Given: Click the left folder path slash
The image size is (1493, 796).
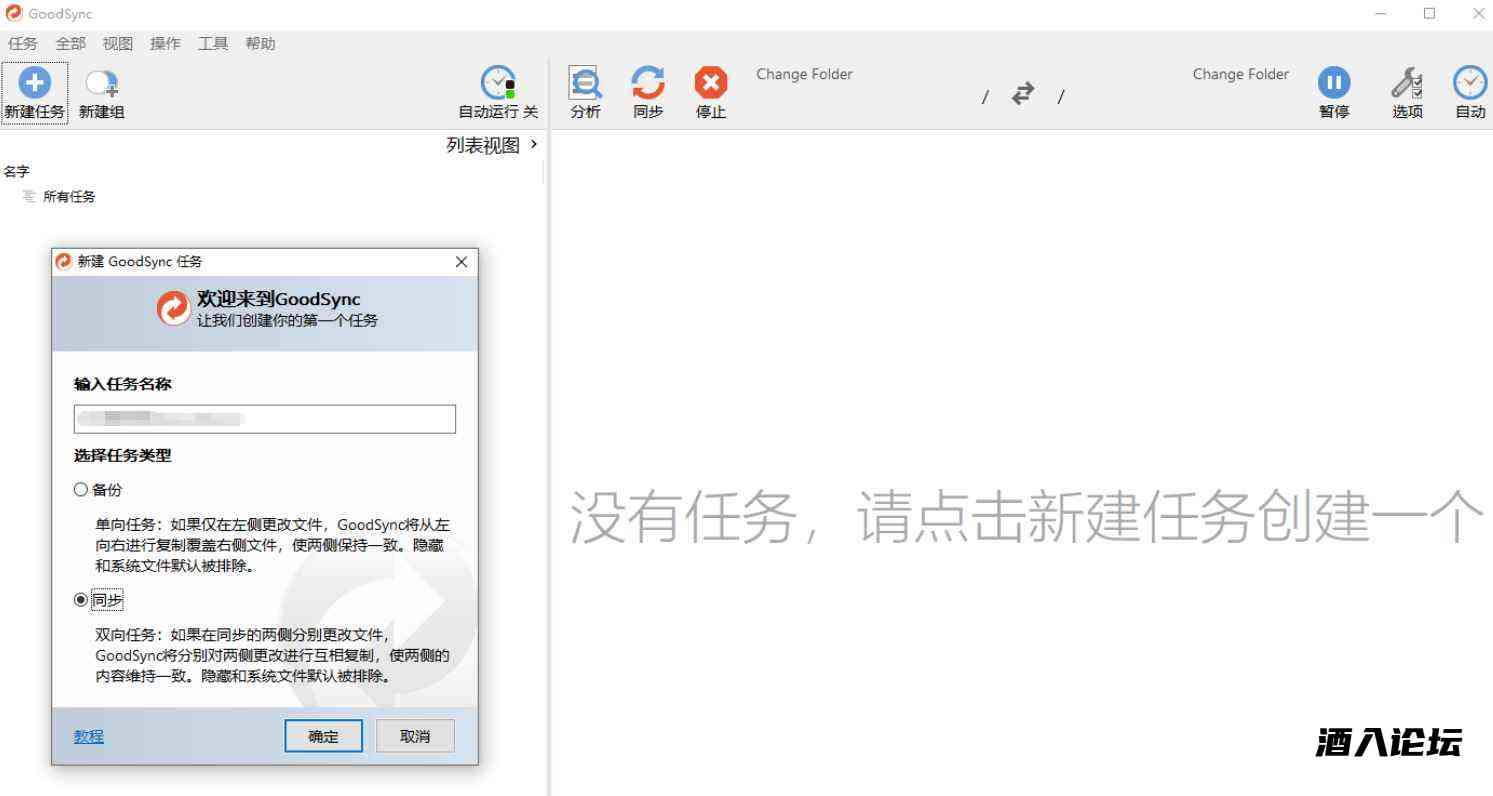Looking at the screenshot, I should coord(985,97).
